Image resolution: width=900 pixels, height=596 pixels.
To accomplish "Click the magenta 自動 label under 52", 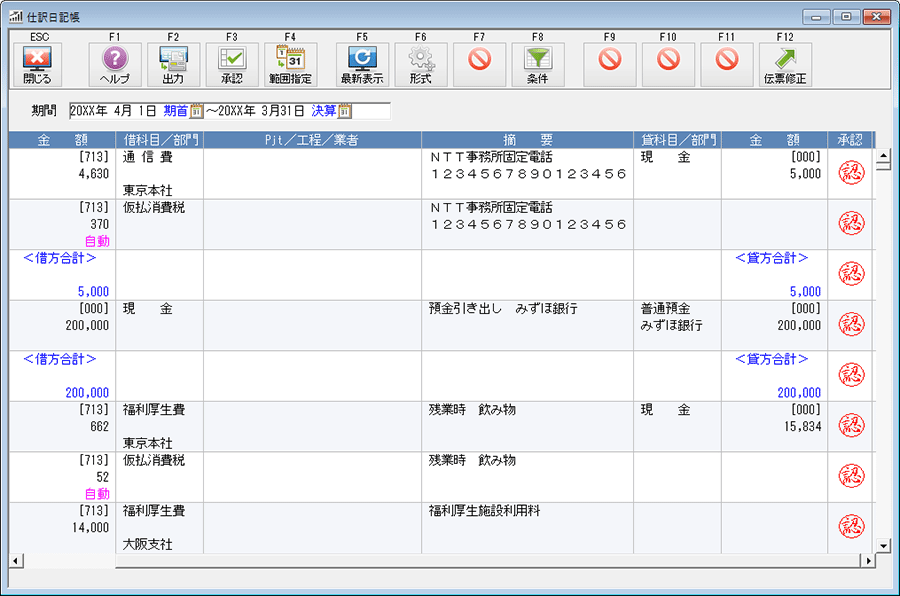I will tap(97, 494).
